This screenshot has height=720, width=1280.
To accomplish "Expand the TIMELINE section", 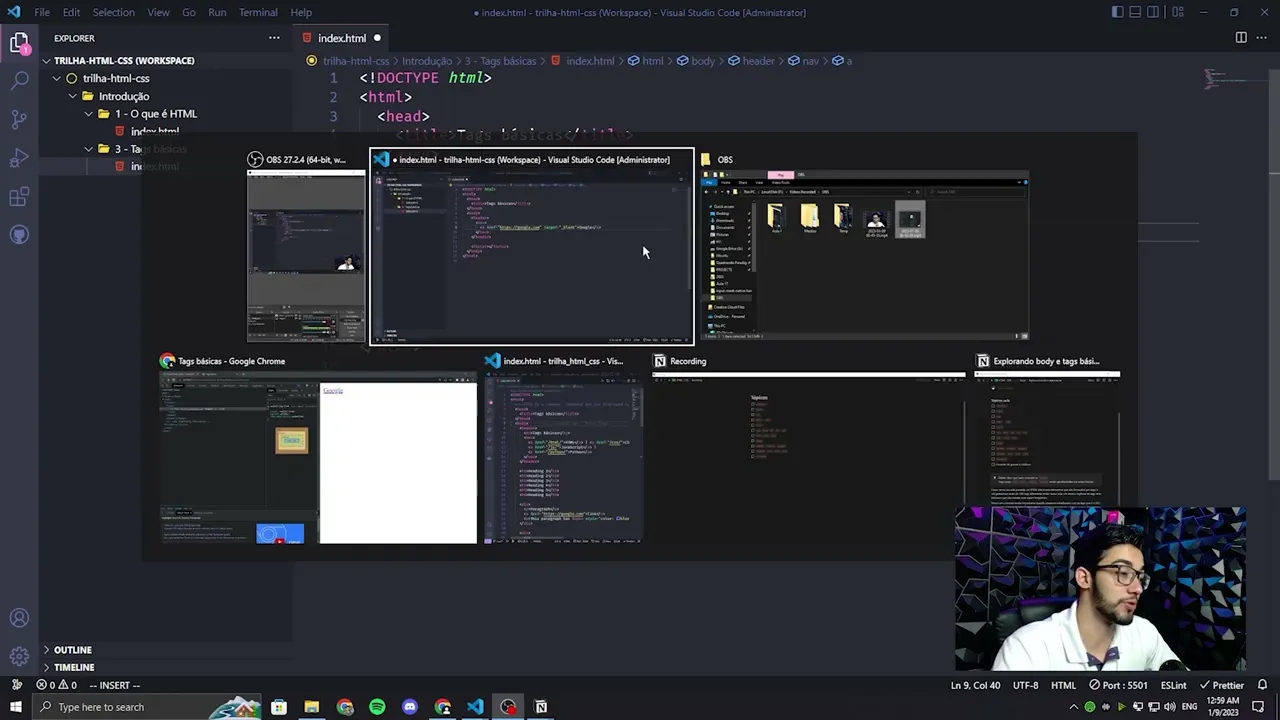I will [x=74, y=667].
